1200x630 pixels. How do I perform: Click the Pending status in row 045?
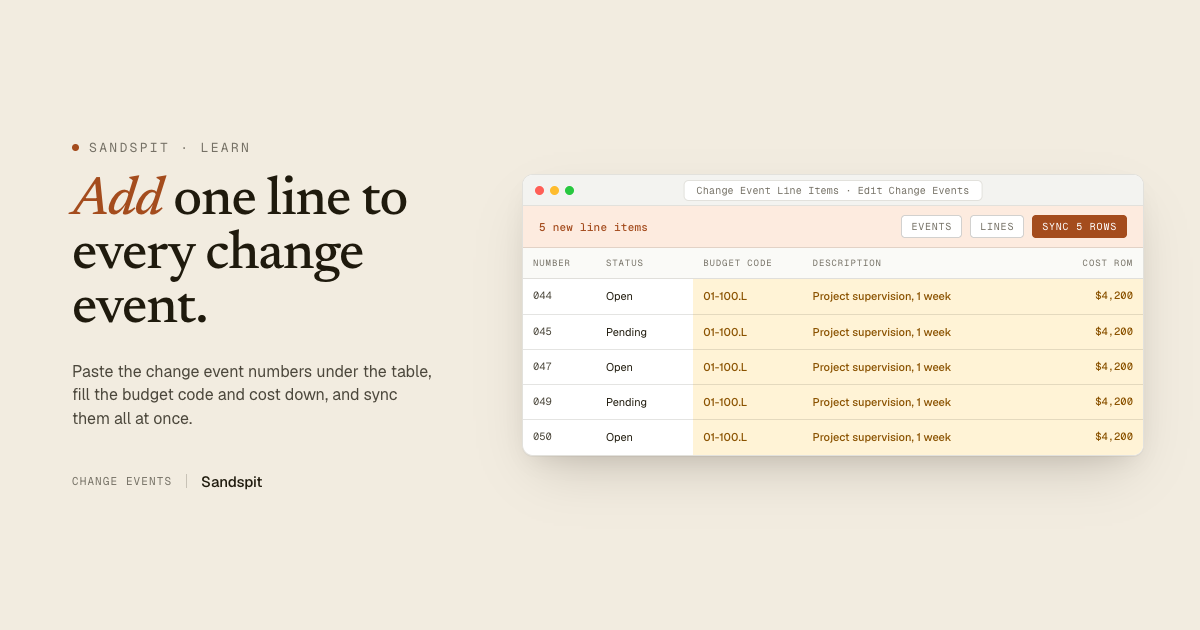point(626,332)
